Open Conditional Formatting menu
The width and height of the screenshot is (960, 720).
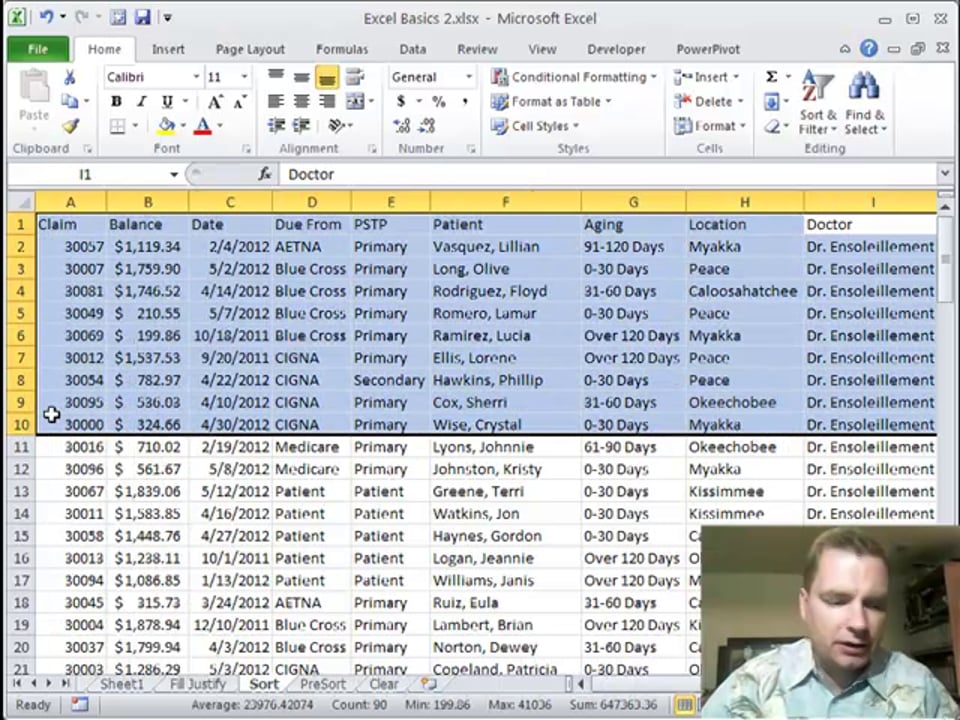point(574,77)
